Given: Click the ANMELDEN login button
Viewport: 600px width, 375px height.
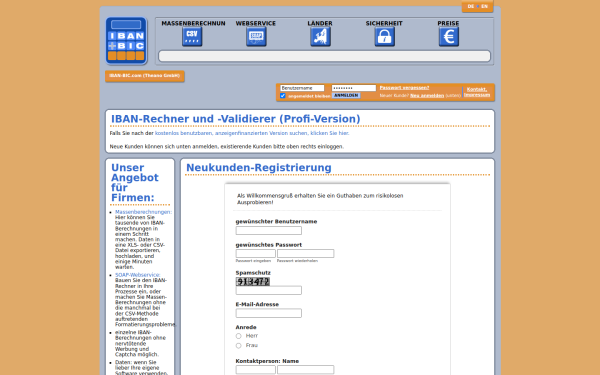Looking at the screenshot, I should point(346,95).
